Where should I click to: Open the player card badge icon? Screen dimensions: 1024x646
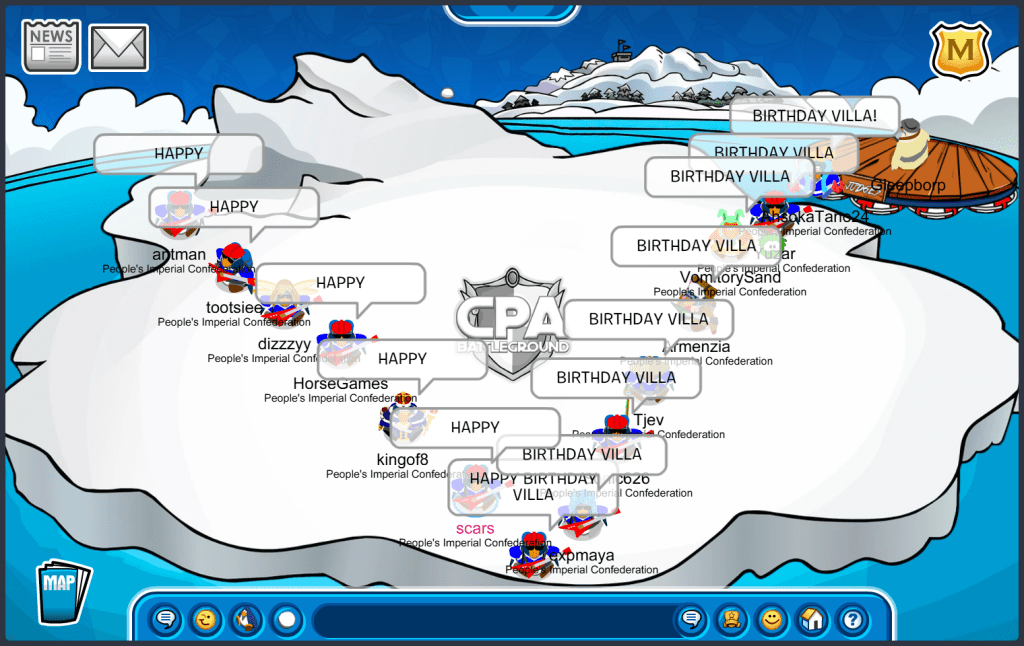[730, 620]
